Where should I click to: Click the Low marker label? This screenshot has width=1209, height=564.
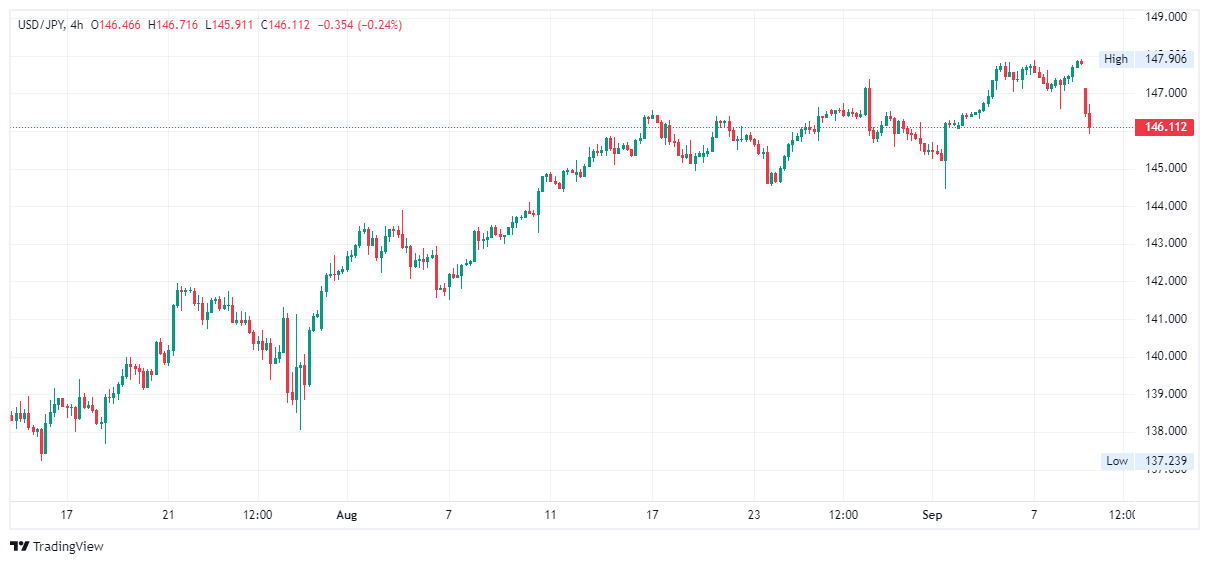1116,461
